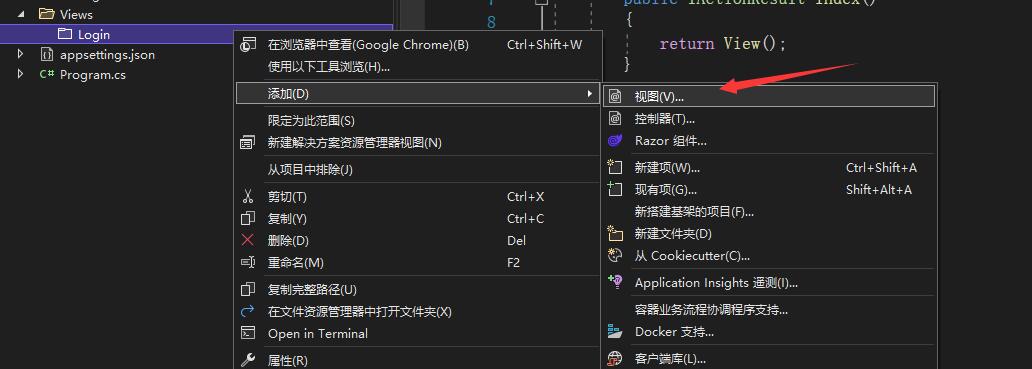Screen dimensions: 1032x369
Task: Click the appsettings.json file icon
Action: pos(47,55)
